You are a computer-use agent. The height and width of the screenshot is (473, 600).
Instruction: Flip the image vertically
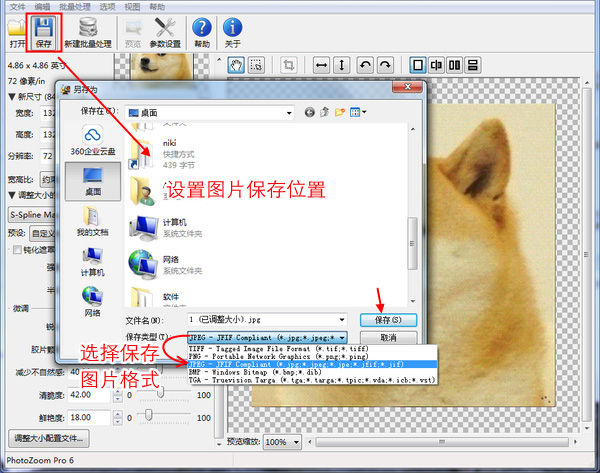coord(342,65)
